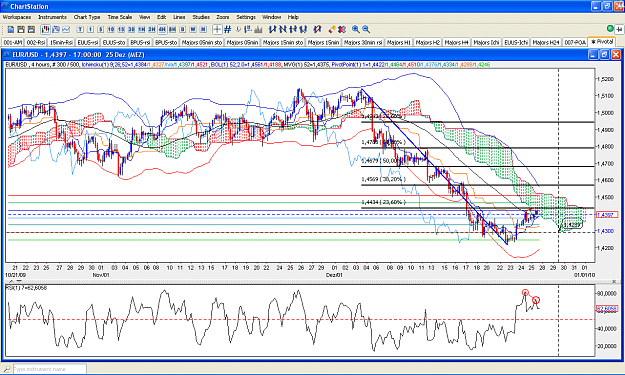Viewport: 625px width, 375px height.
Task: Toggle the crosshair cursor icon
Action: (217, 29)
